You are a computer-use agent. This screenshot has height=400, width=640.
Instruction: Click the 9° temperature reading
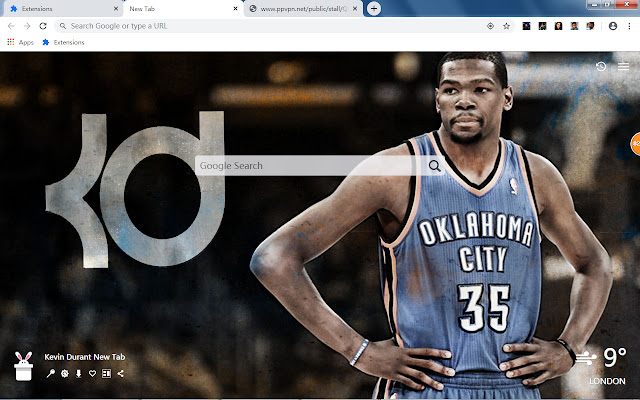tap(615, 357)
